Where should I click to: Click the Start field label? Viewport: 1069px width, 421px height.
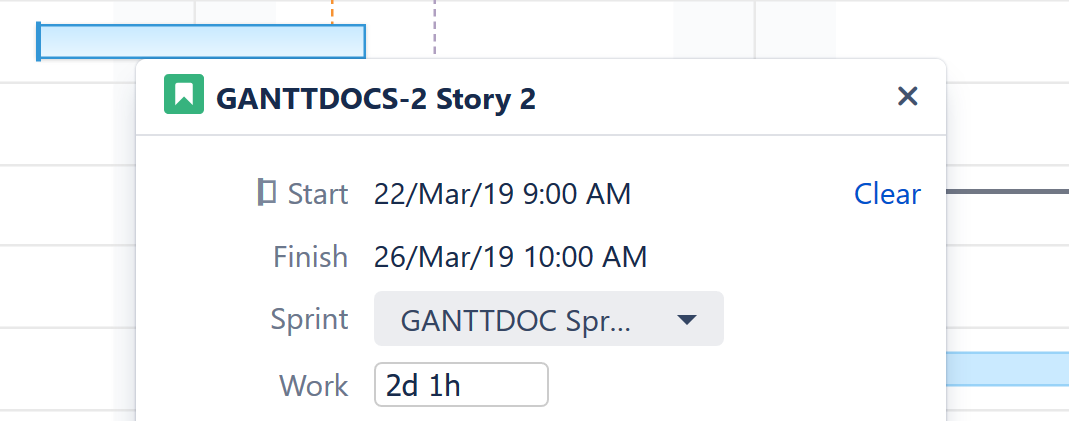[x=318, y=194]
